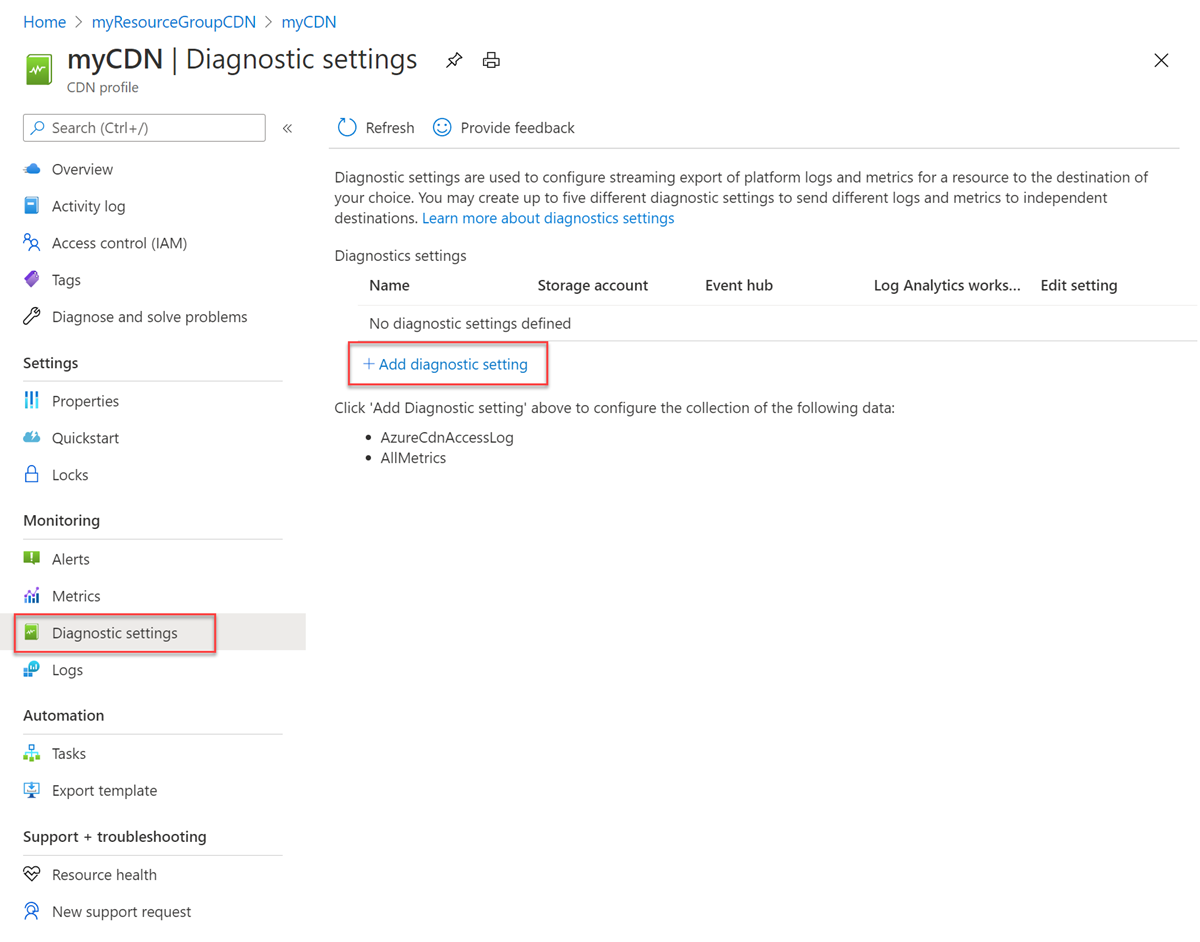Focus the Search (Ctrl+/) input field
Image resolution: width=1200 pixels, height=942 pixels.
[144, 128]
